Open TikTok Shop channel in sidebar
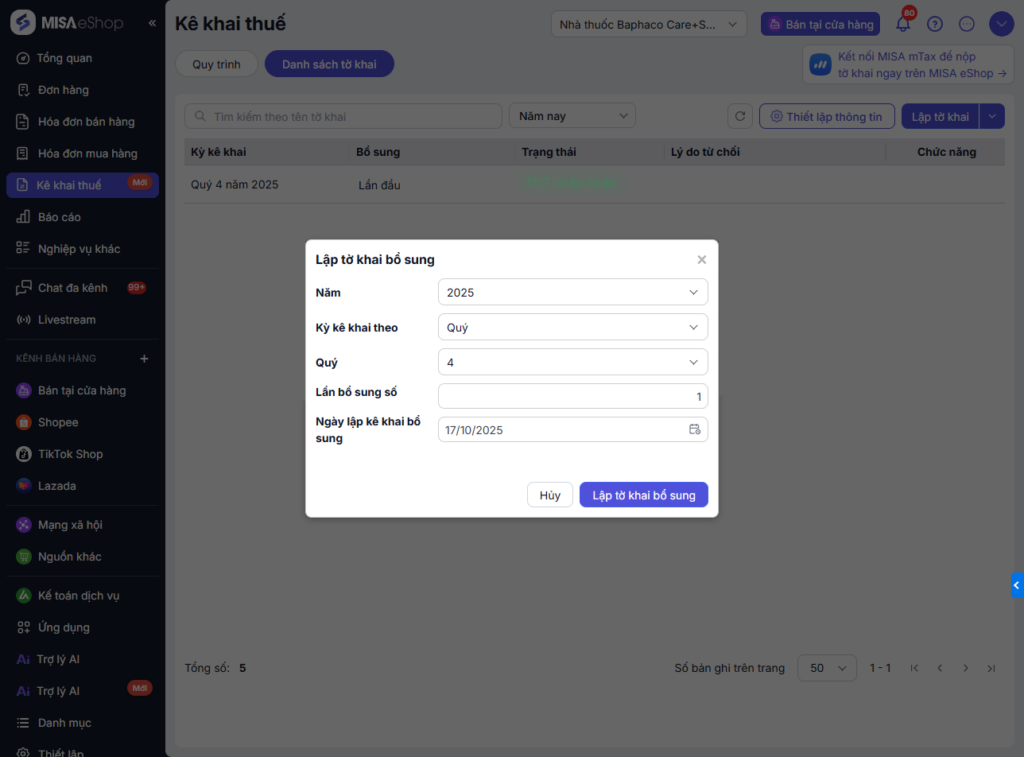The height and width of the screenshot is (757, 1024). pos(70,454)
